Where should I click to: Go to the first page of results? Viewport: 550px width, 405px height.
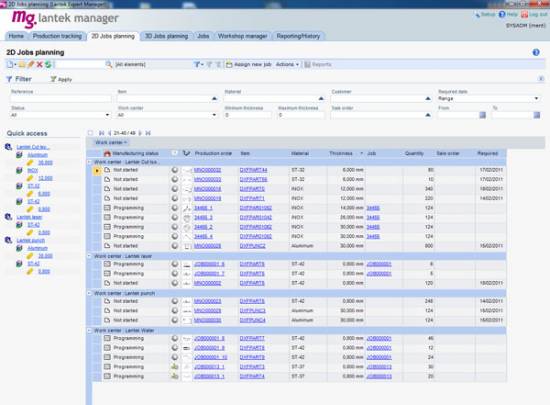click(101, 133)
